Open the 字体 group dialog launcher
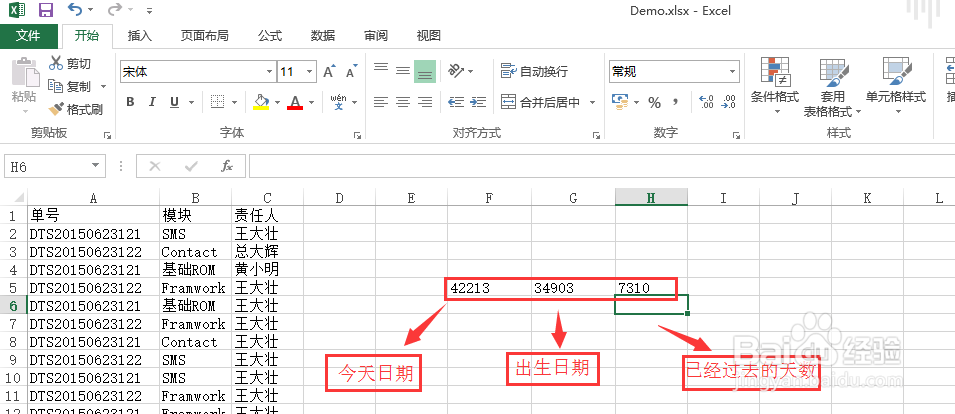The width and height of the screenshot is (955, 414). pyautogui.click(x=357, y=135)
